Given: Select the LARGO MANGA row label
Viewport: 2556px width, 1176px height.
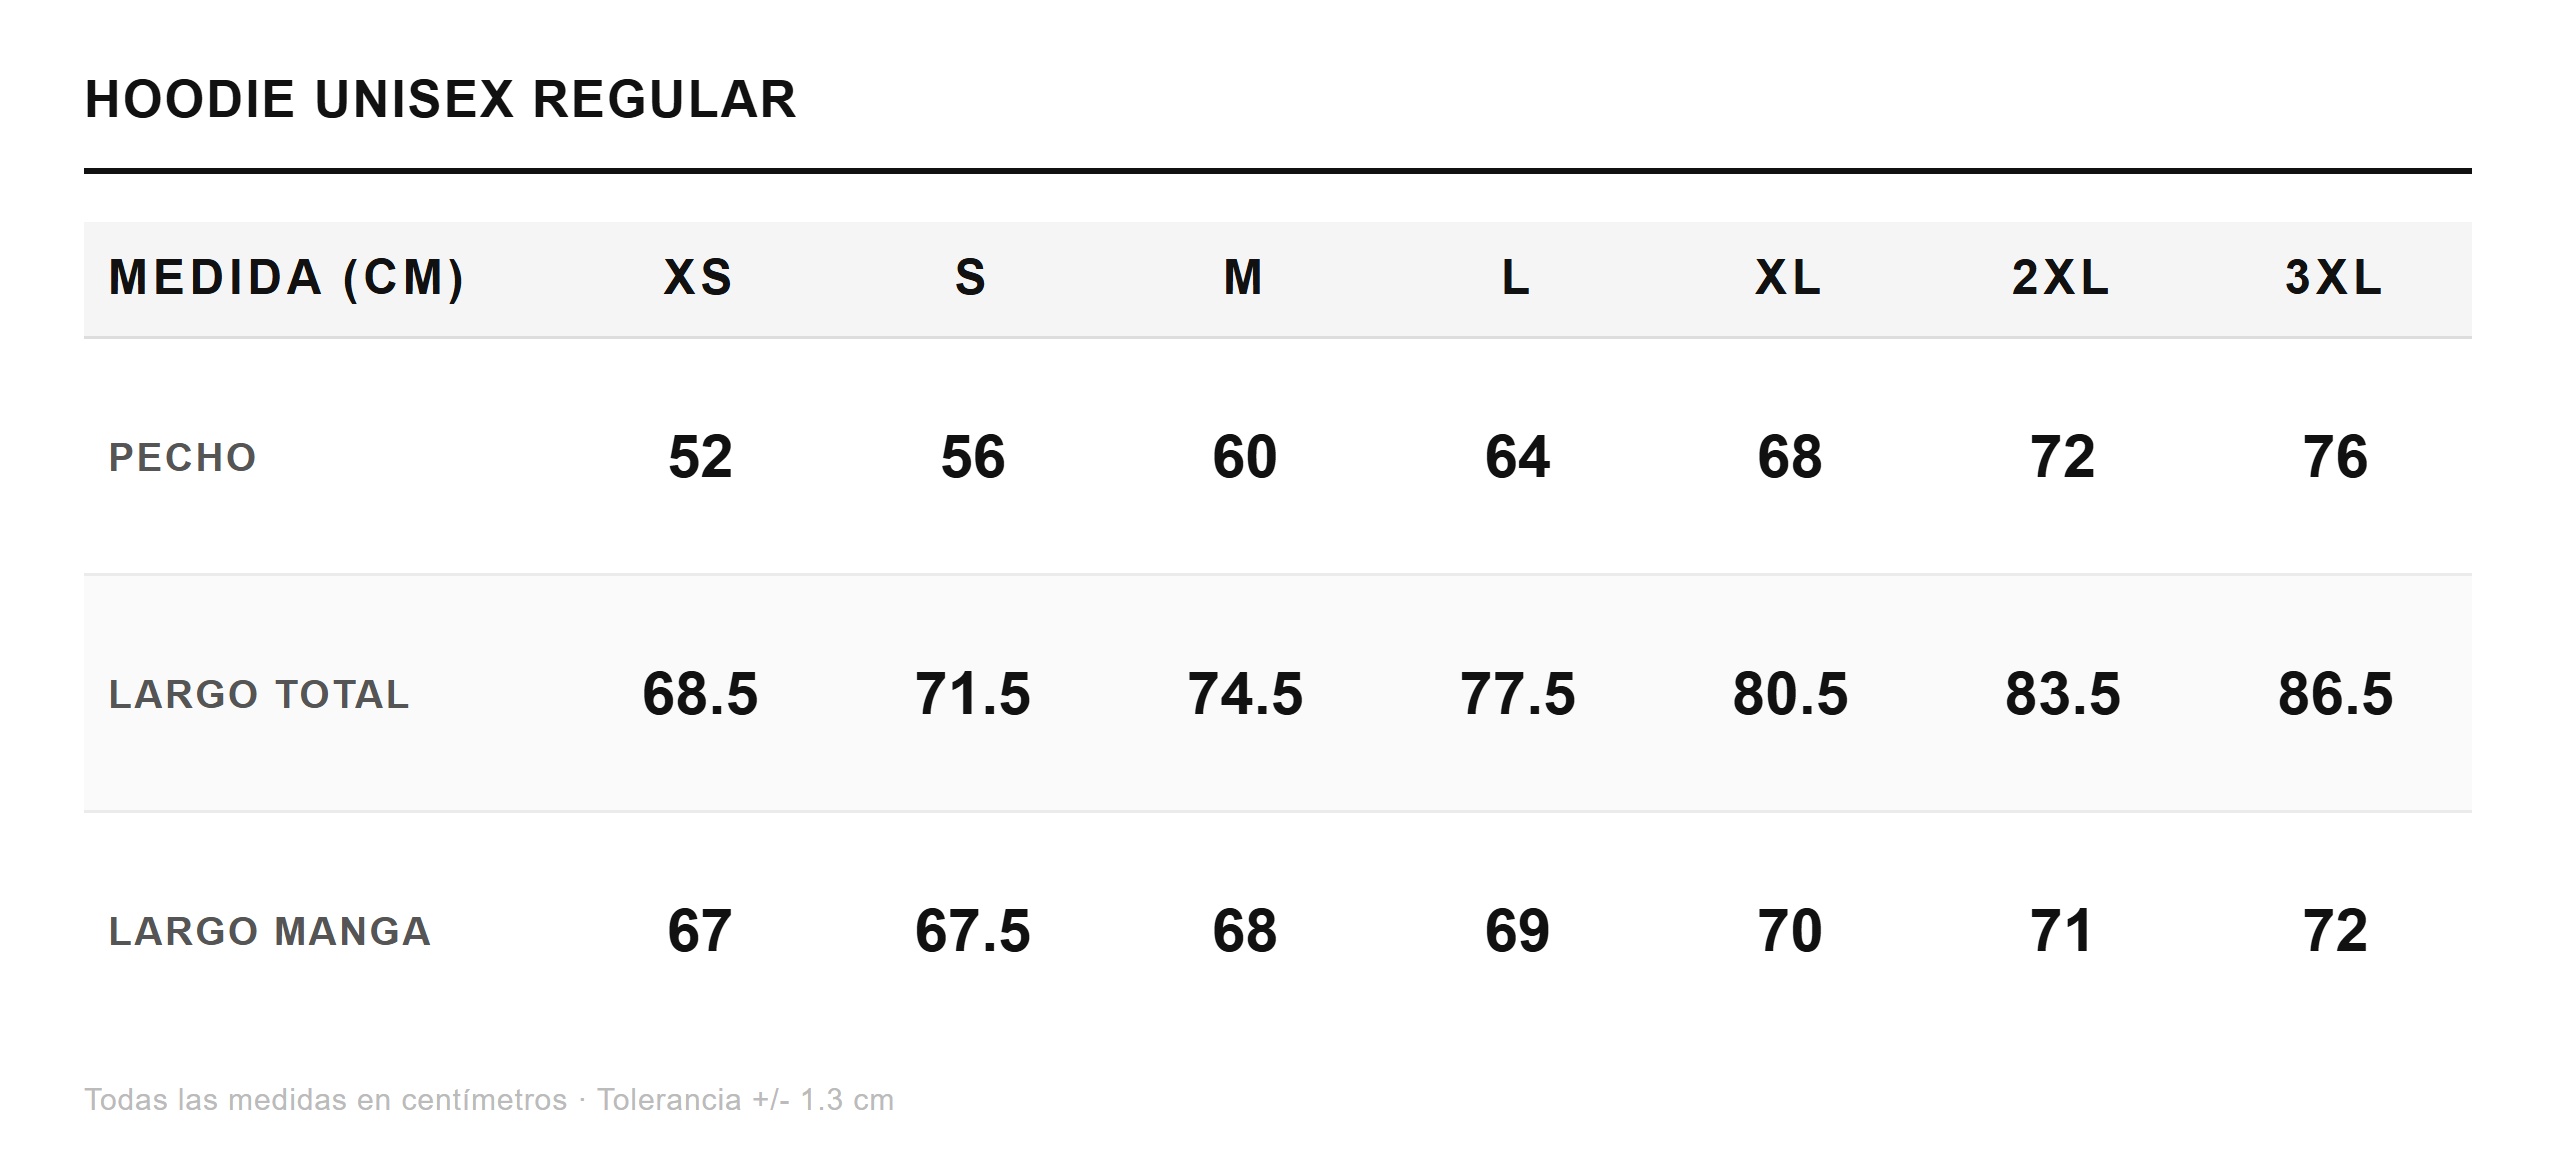Looking at the screenshot, I should tap(270, 932).
